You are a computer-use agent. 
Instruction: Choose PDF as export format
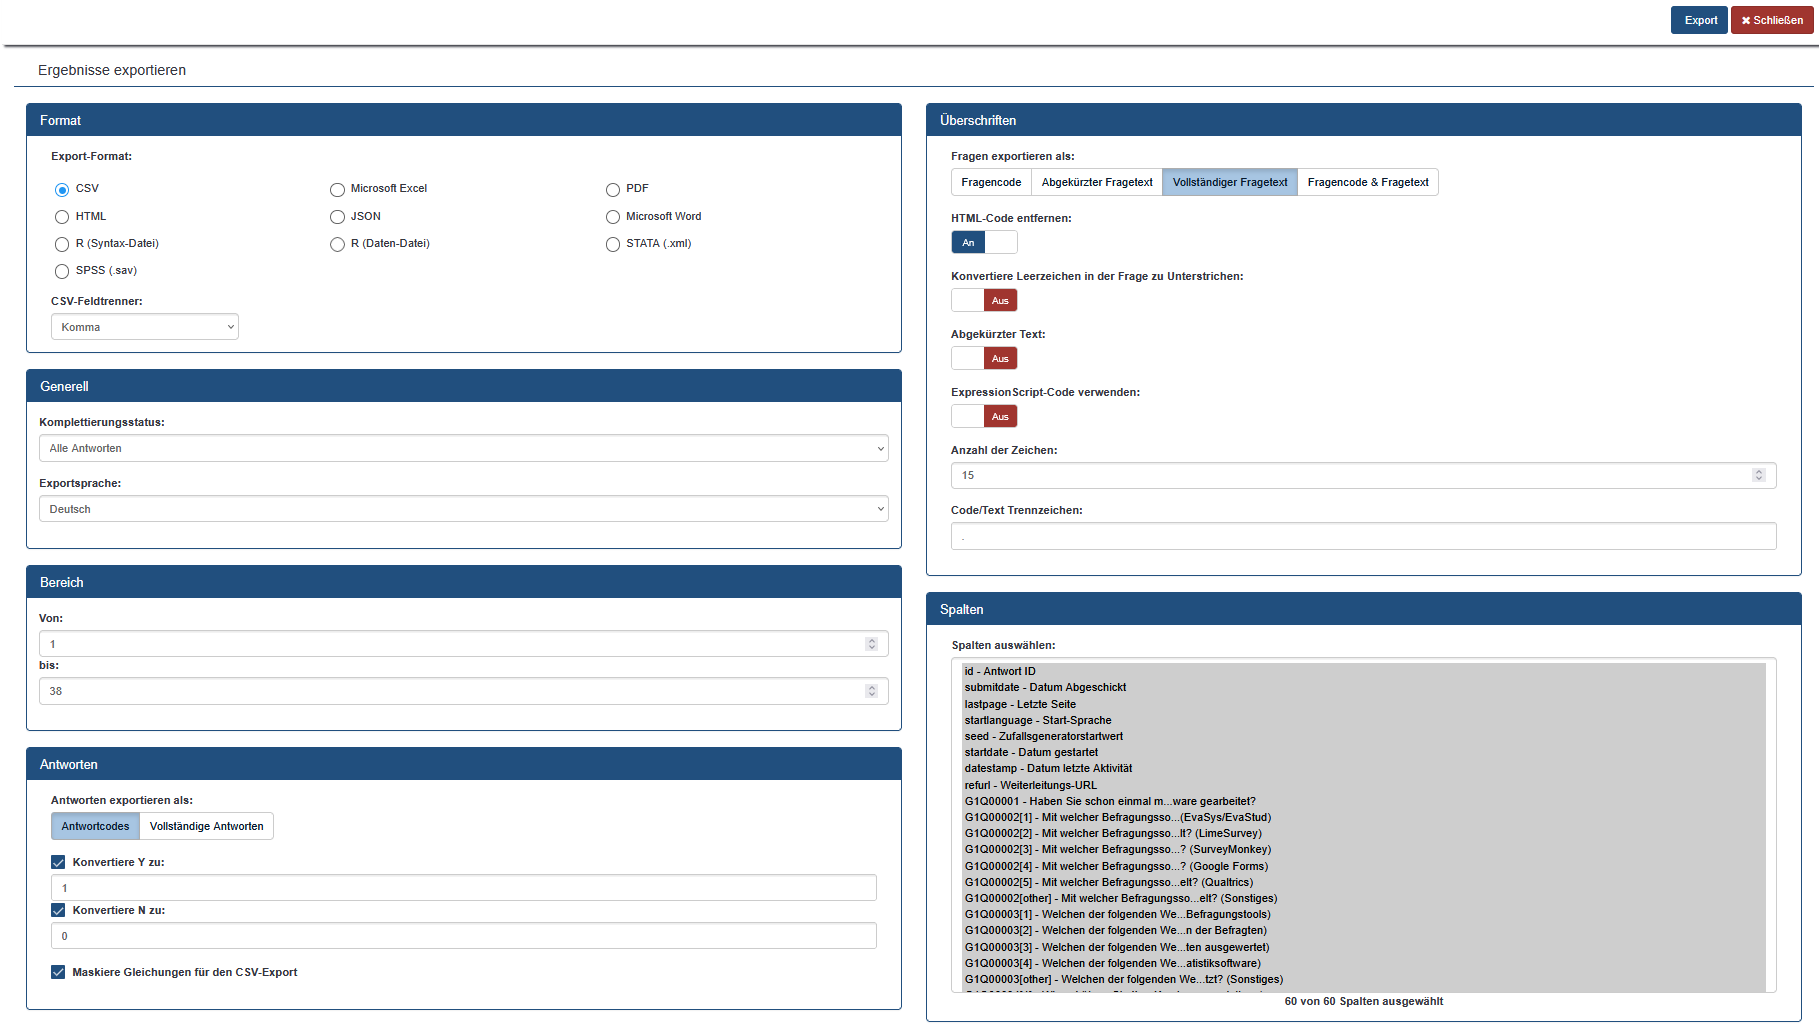pos(613,190)
